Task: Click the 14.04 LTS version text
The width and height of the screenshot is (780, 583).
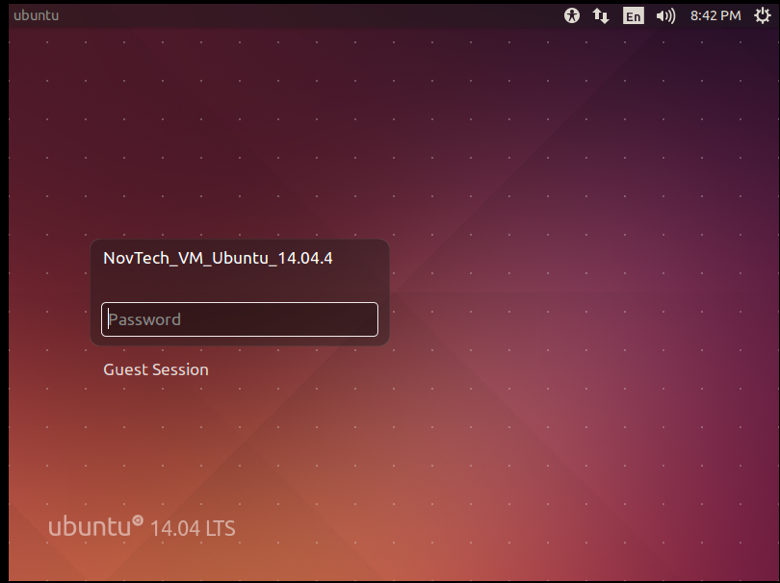Action: pyautogui.click(x=193, y=528)
